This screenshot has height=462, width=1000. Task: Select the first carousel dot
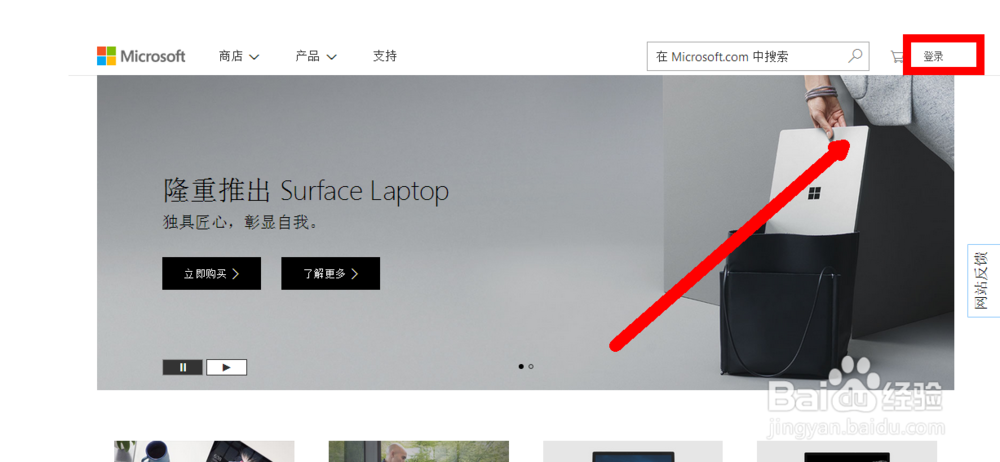(x=521, y=366)
